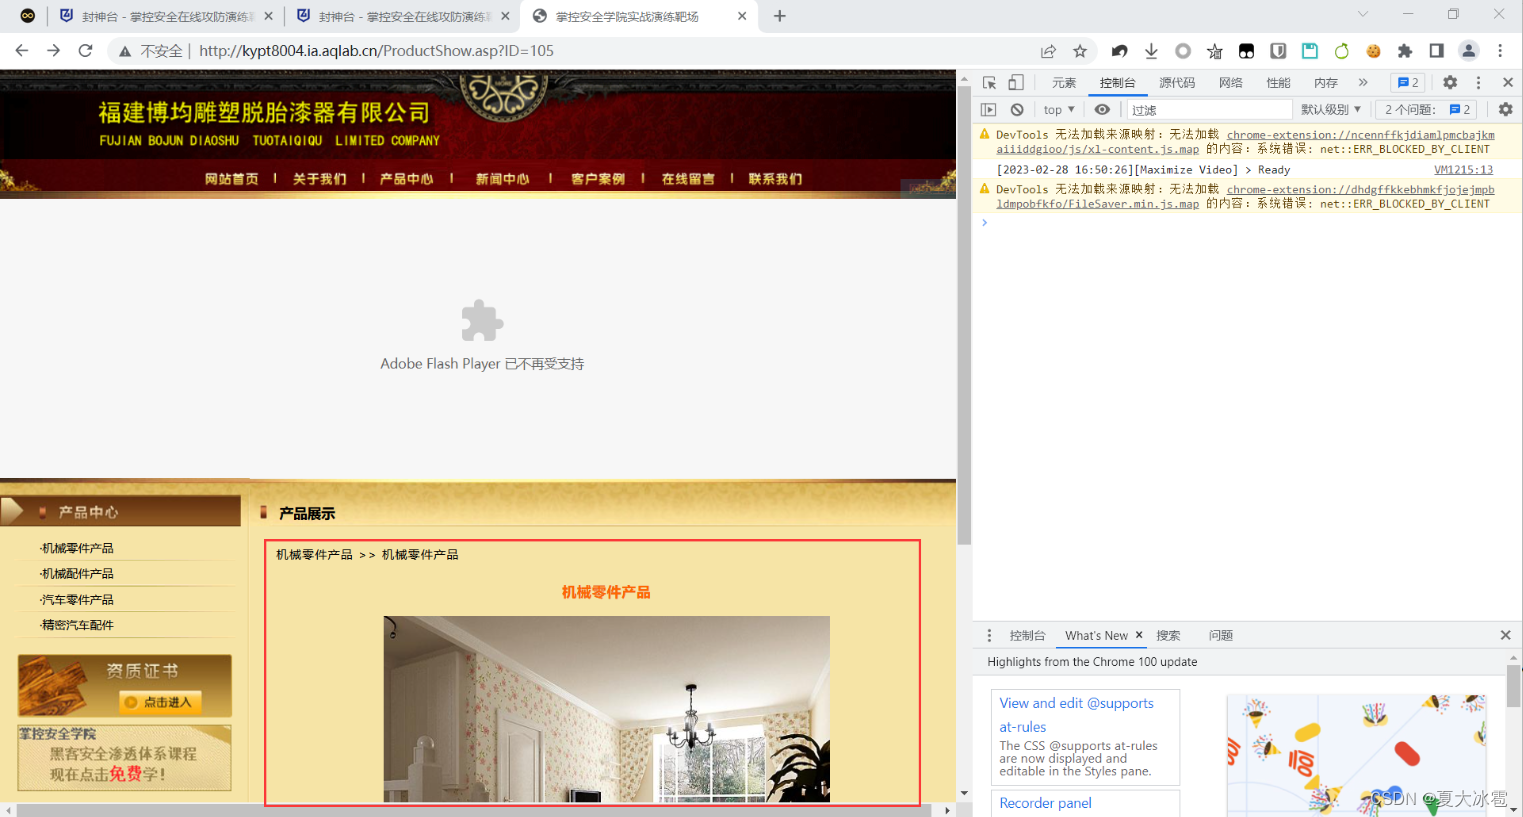This screenshot has width=1523, height=817.
Task: Open View and edit @supports at-rules link
Action: (x=1076, y=715)
